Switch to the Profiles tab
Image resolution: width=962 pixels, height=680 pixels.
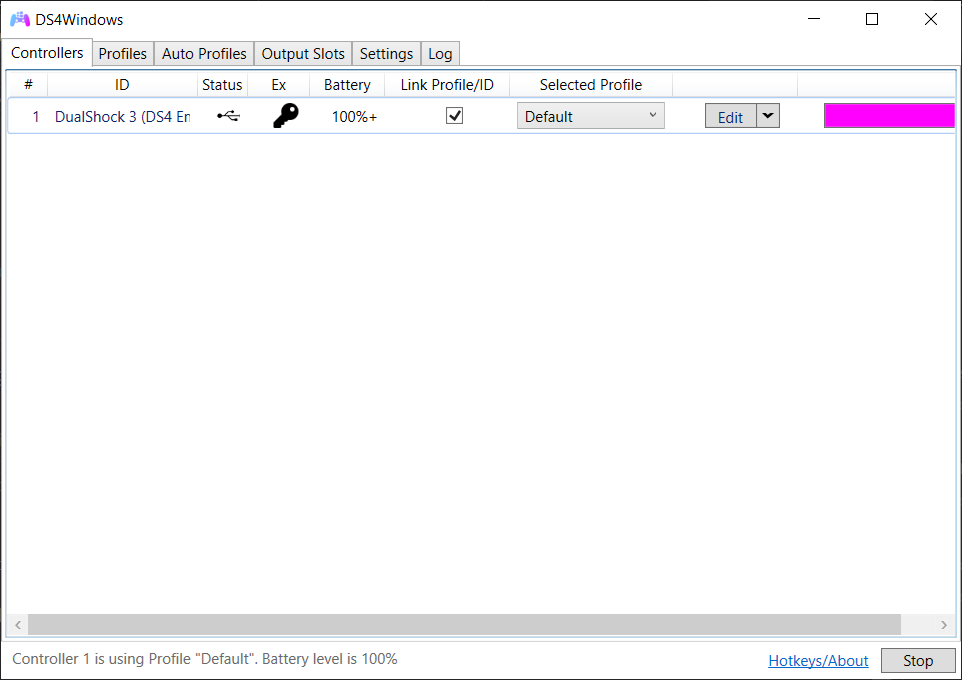(x=122, y=53)
